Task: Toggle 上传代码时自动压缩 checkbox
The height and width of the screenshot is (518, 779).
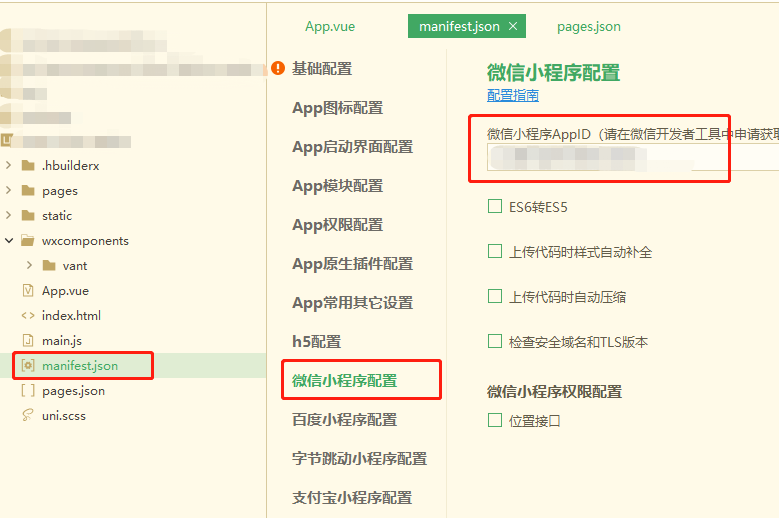Action: coord(495,296)
